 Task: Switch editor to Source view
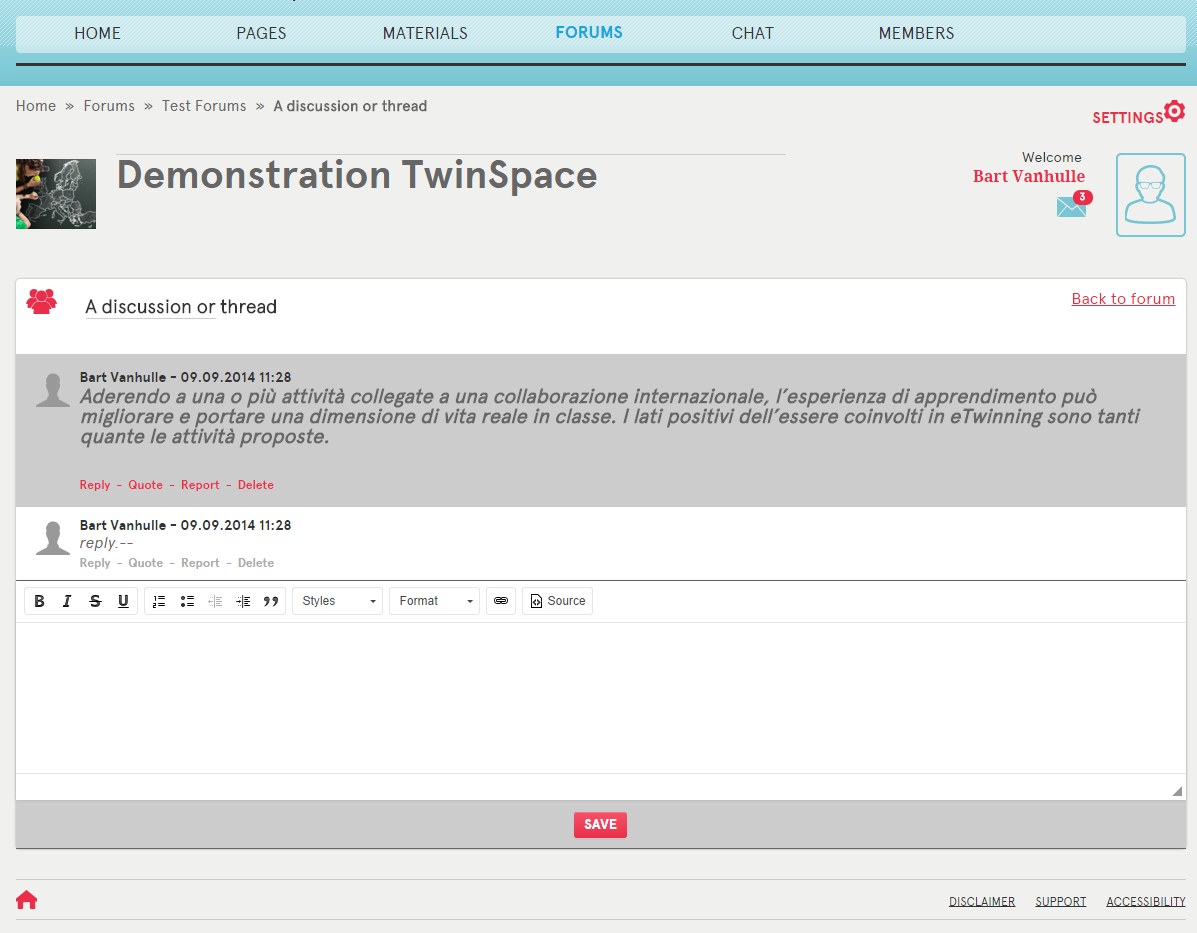pos(557,601)
